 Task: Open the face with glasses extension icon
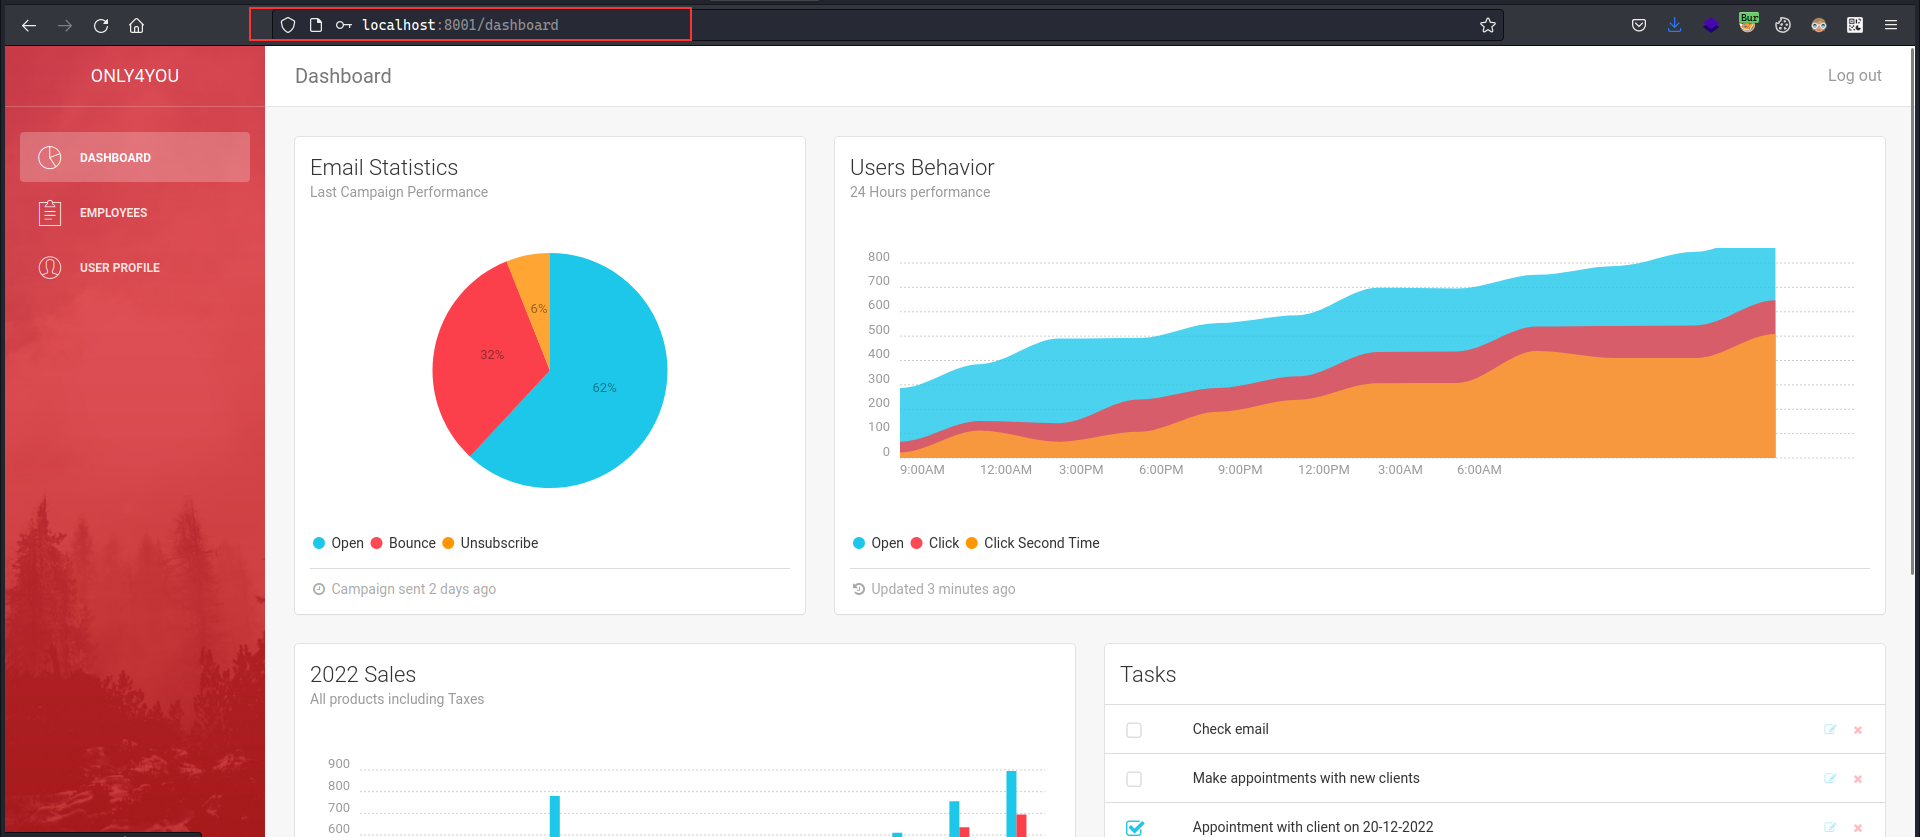[x=1819, y=25]
